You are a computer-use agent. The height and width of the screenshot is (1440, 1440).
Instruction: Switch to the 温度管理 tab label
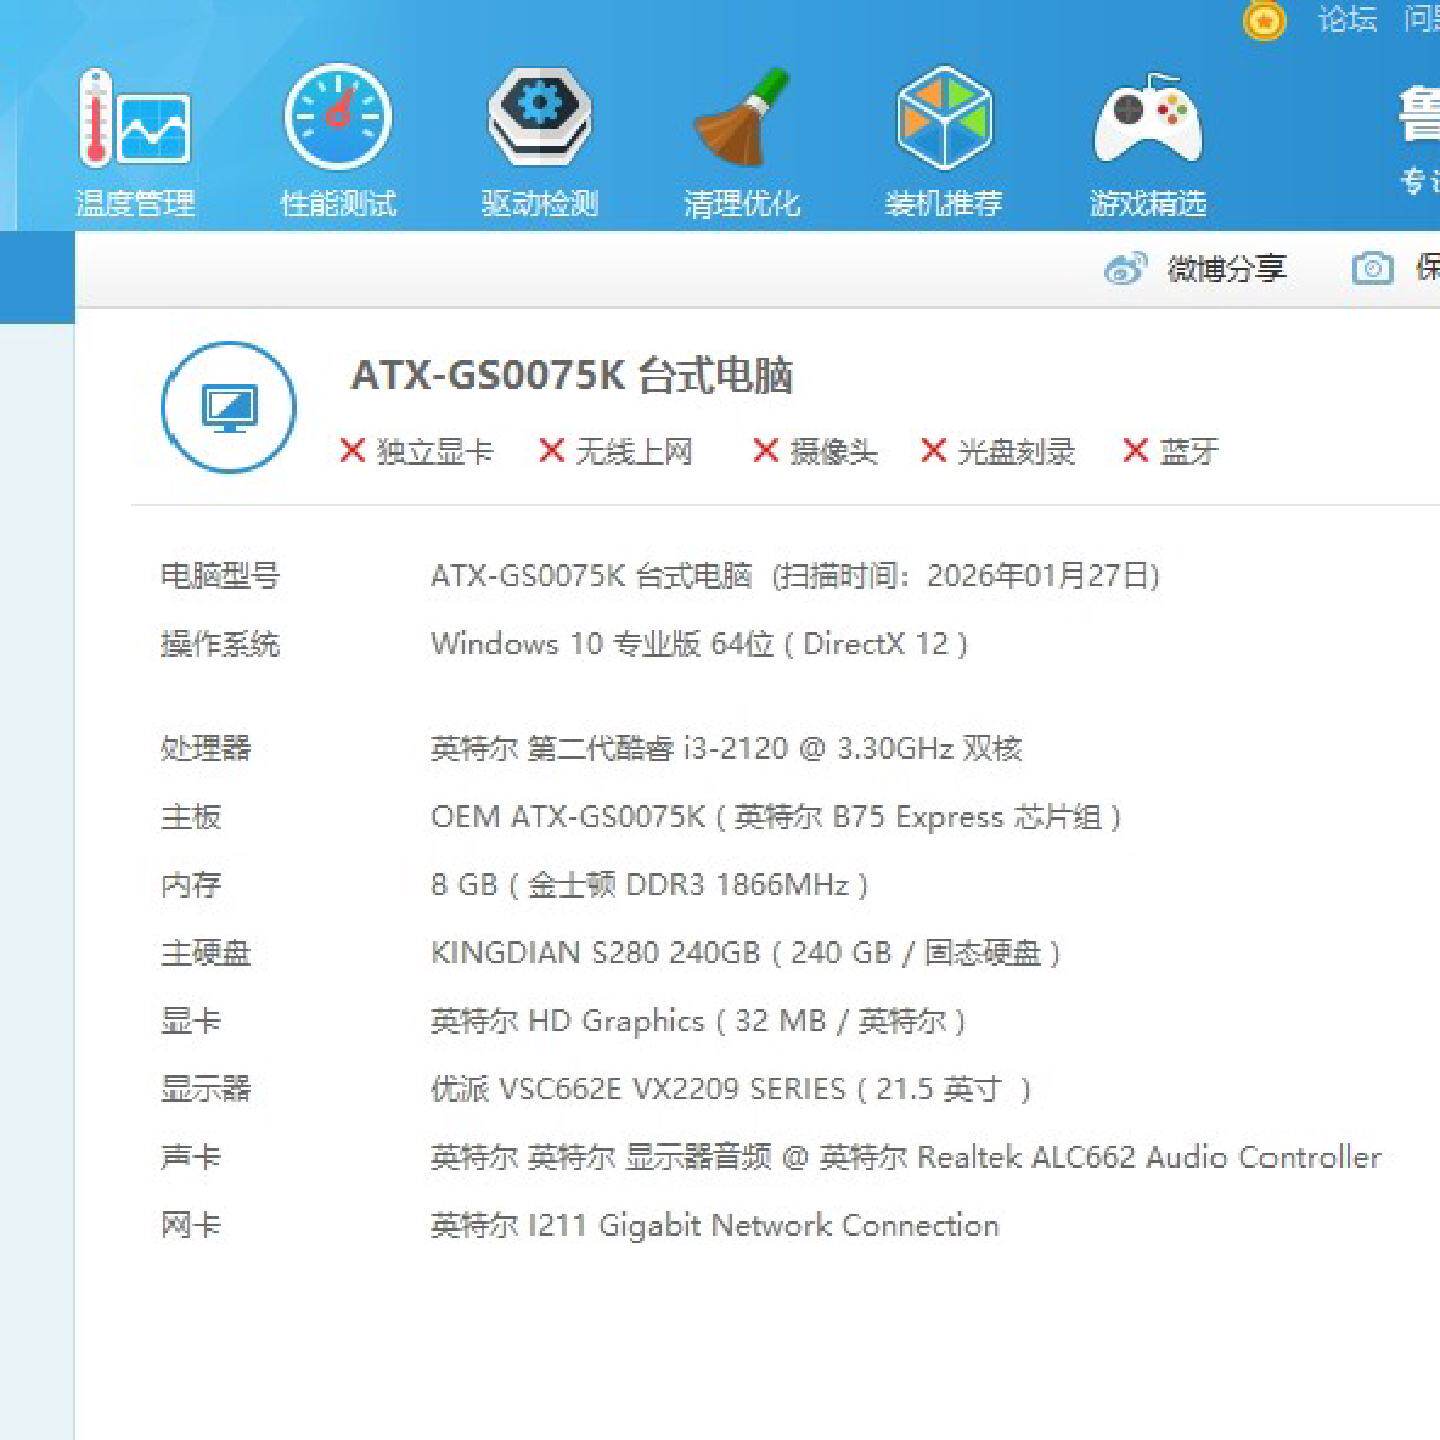tap(135, 204)
